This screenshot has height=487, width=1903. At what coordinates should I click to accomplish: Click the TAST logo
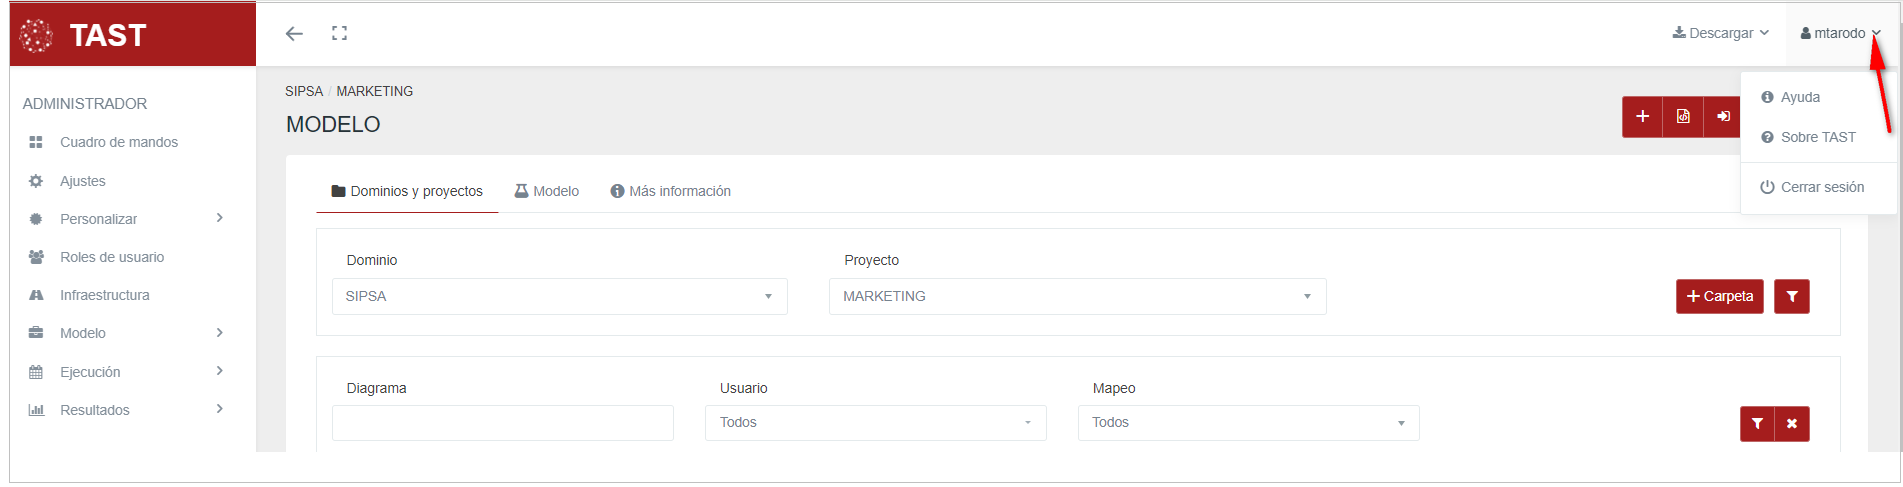point(85,36)
